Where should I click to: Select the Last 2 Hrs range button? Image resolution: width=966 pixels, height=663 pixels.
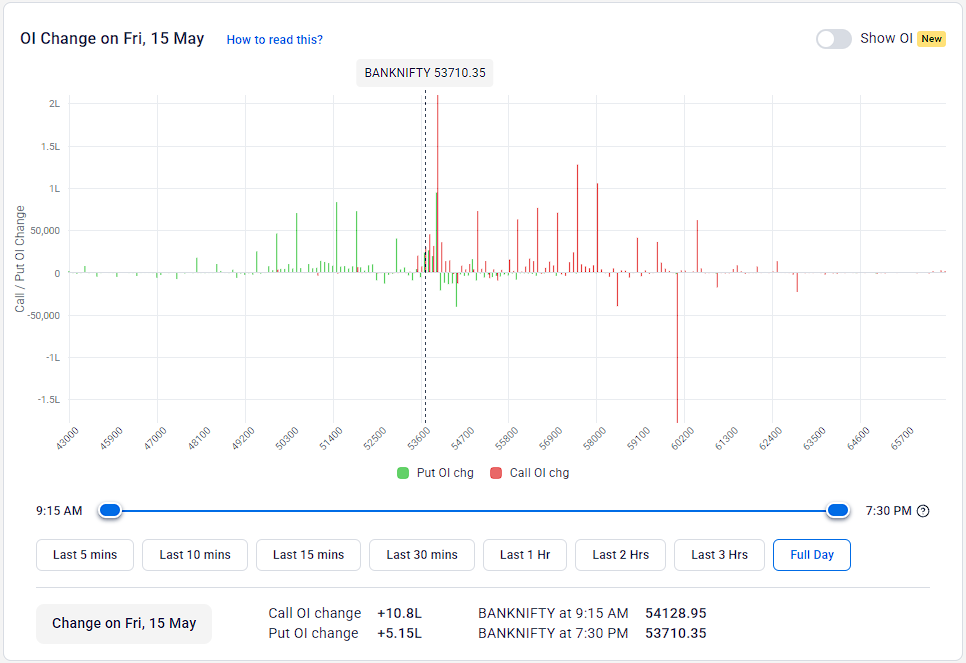620,555
